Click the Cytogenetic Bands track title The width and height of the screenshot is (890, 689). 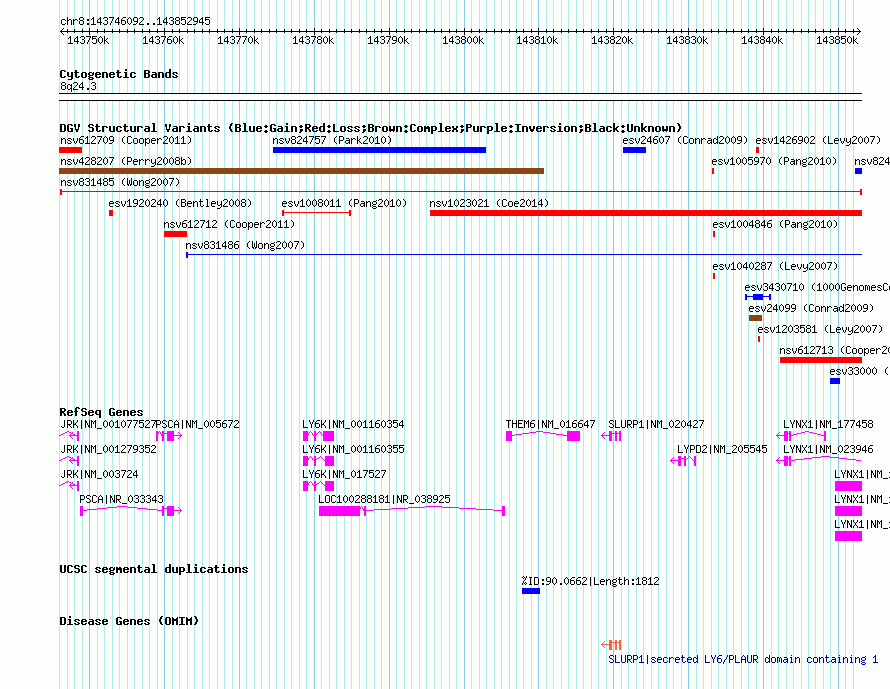tap(119, 74)
